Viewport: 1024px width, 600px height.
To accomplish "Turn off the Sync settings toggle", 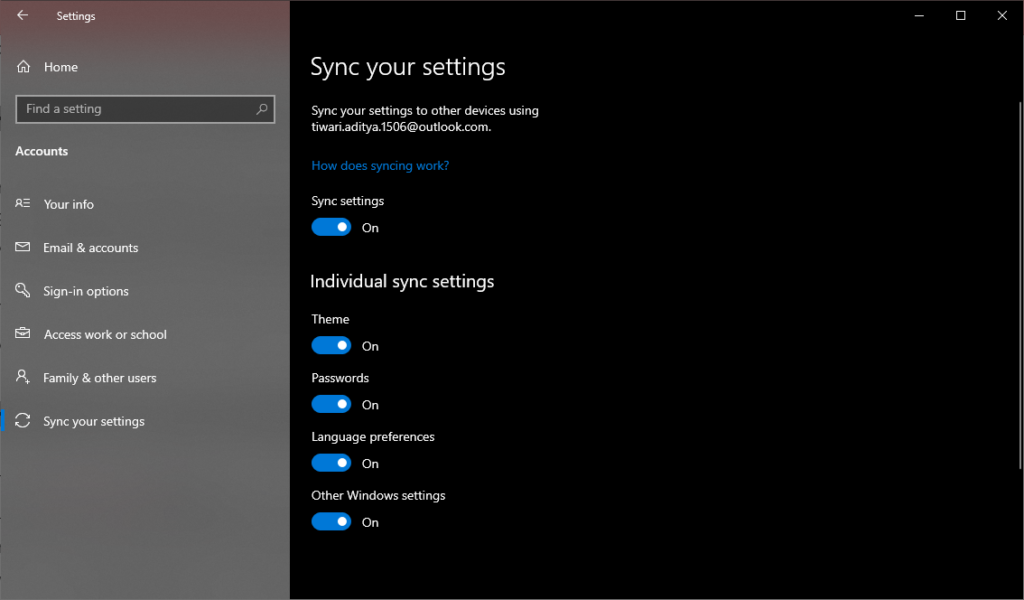I will pos(331,227).
